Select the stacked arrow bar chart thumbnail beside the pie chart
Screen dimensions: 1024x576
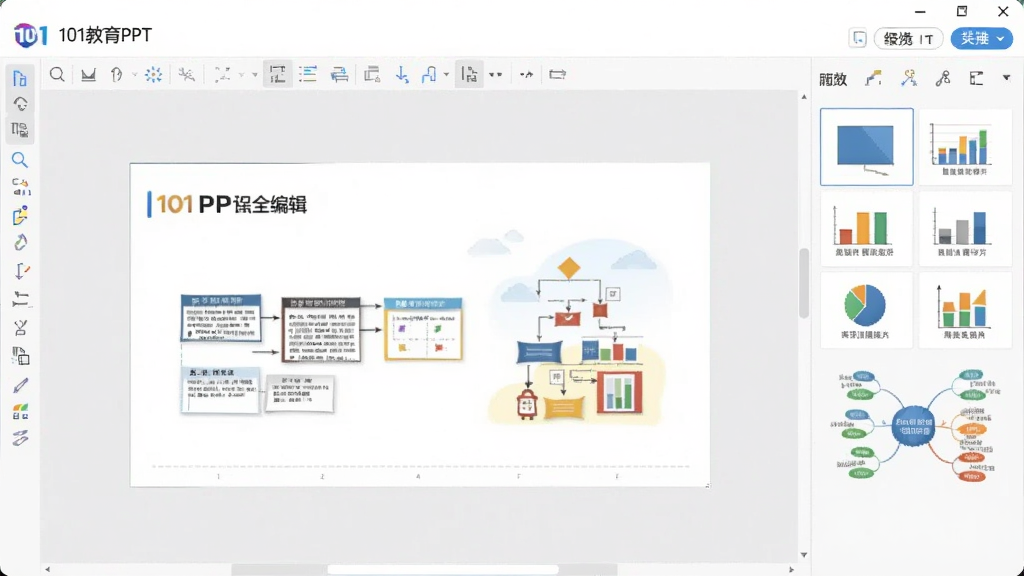(965, 310)
